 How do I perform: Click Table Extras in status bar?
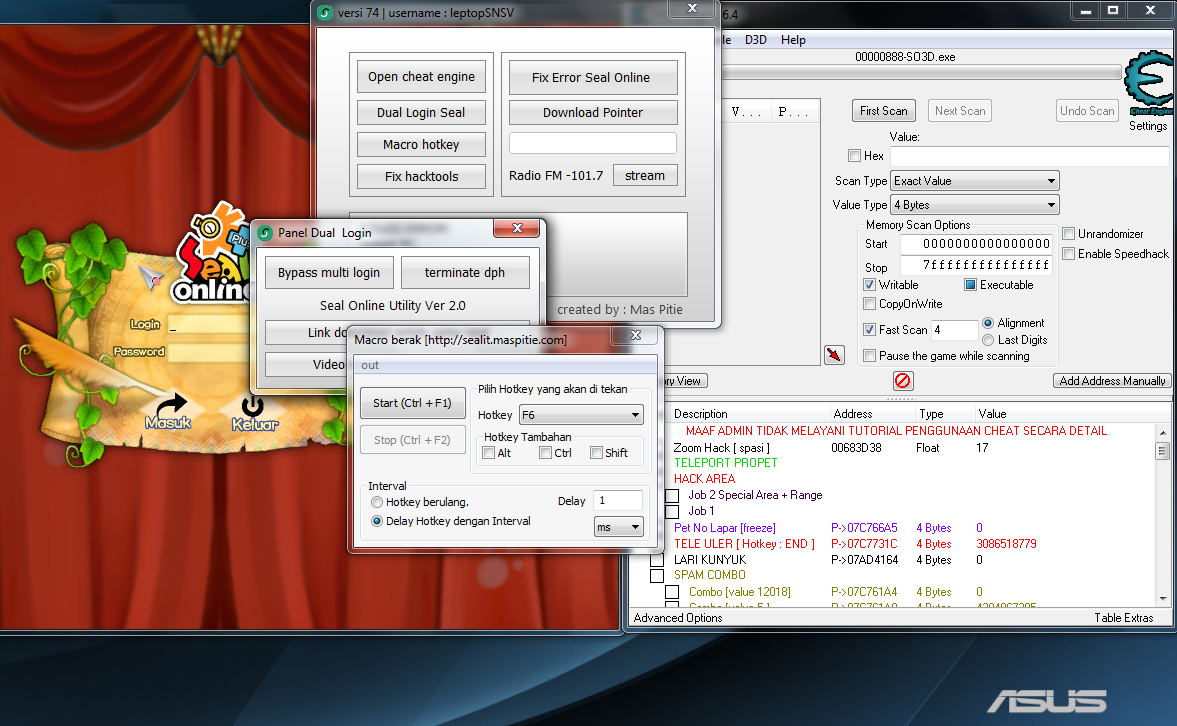pos(1123,618)
